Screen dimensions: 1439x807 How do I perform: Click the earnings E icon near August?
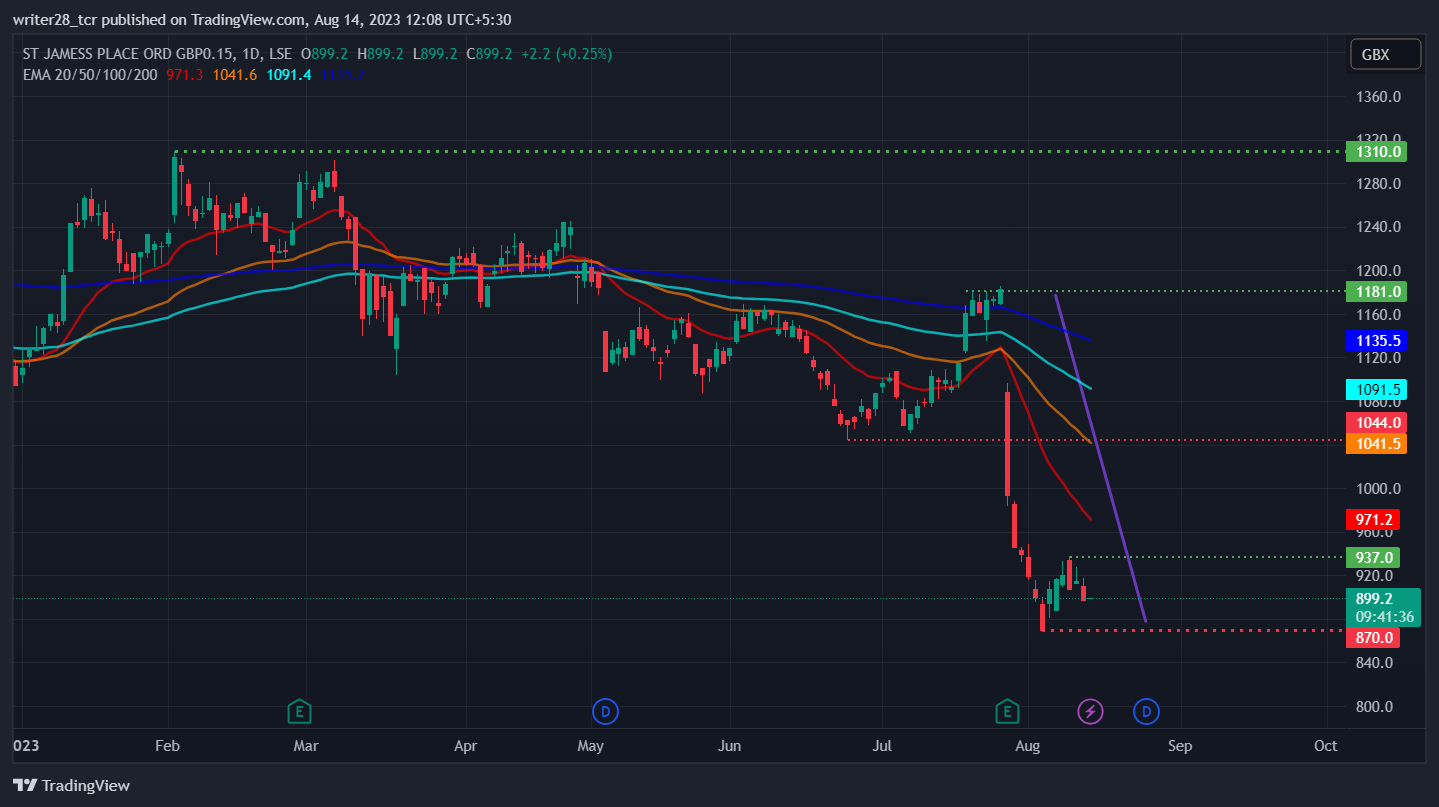1007,712
